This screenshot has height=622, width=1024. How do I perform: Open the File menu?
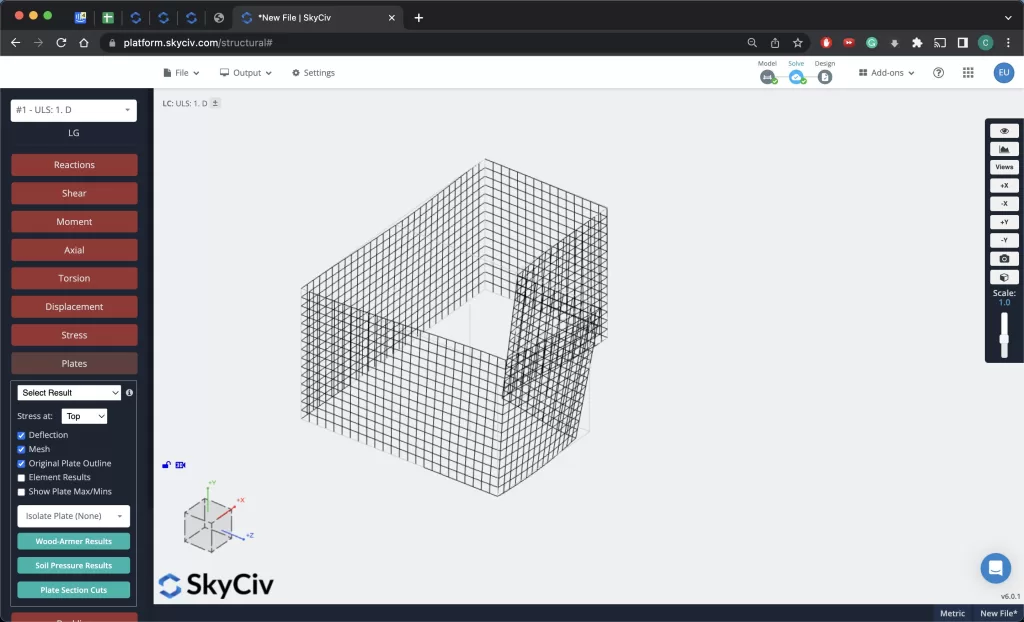click(x=181, y=73)
